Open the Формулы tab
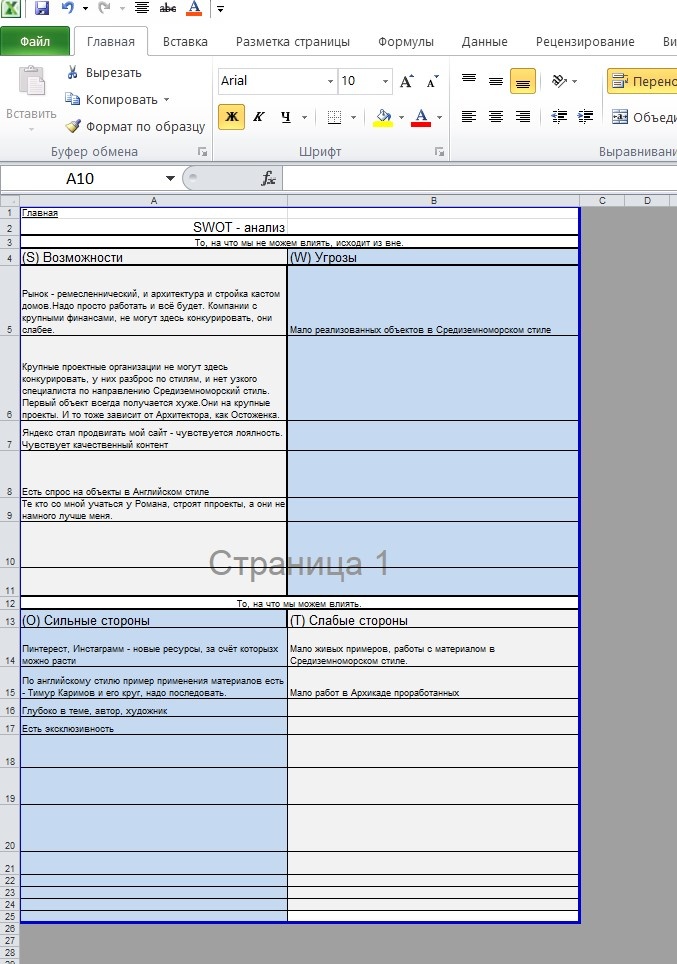The image size is (677, 964). pos(406,41)
